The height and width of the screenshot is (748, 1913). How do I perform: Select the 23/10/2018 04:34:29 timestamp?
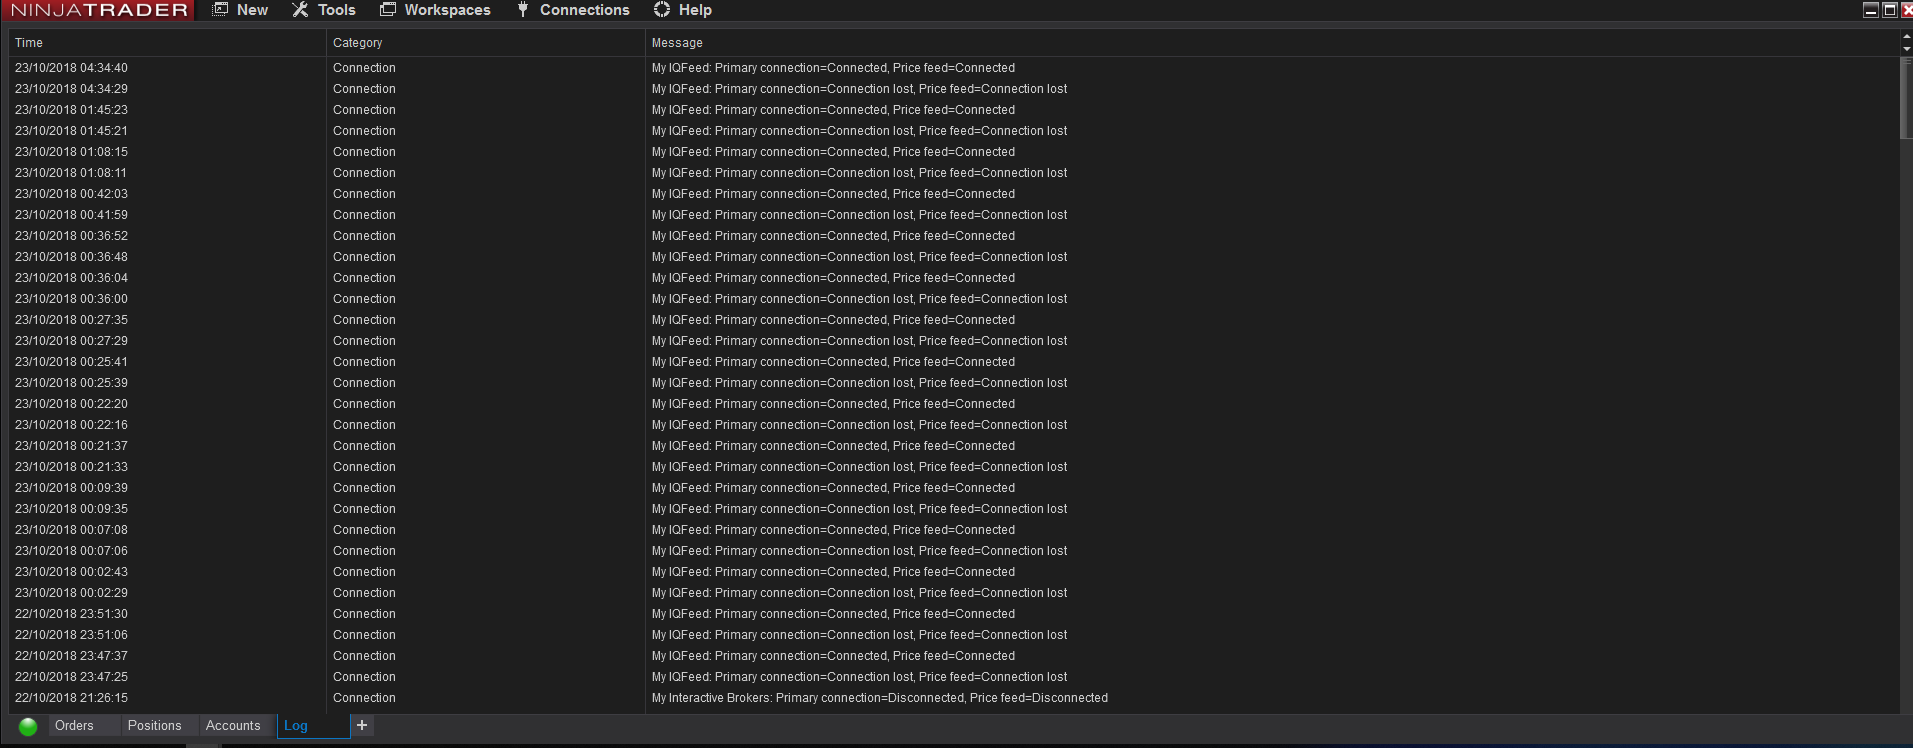coord(71,89)
